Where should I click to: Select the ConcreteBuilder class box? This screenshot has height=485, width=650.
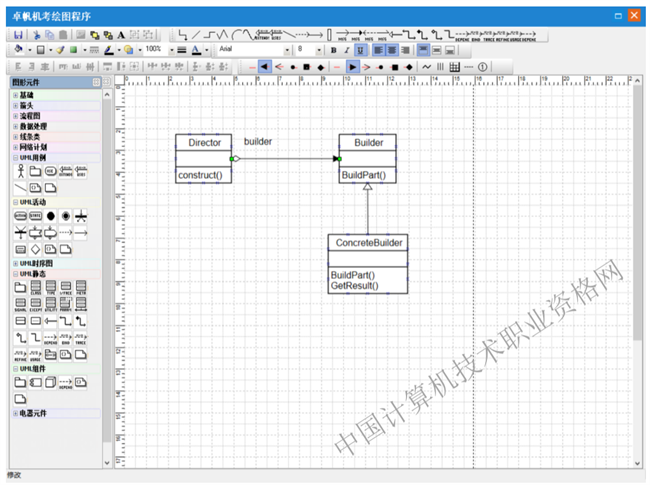click(x=369, y=262)
